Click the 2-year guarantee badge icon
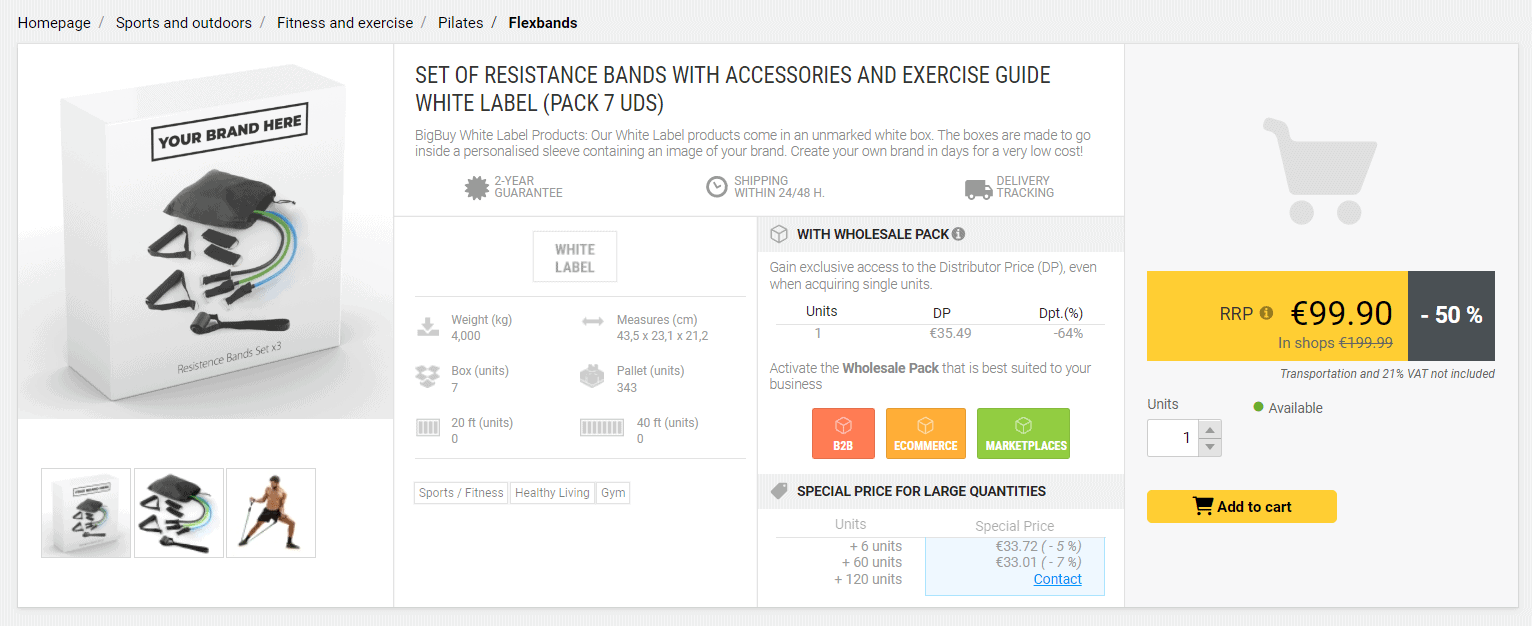 pos(477,187)
